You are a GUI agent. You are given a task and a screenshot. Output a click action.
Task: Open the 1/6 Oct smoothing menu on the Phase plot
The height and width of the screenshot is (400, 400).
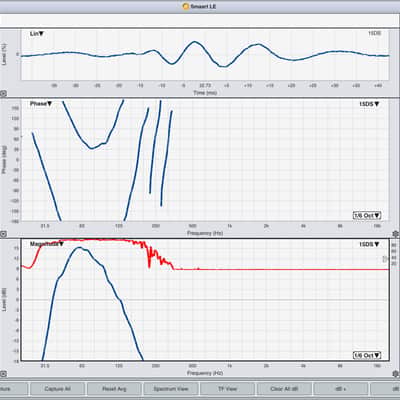coord(367,215)
